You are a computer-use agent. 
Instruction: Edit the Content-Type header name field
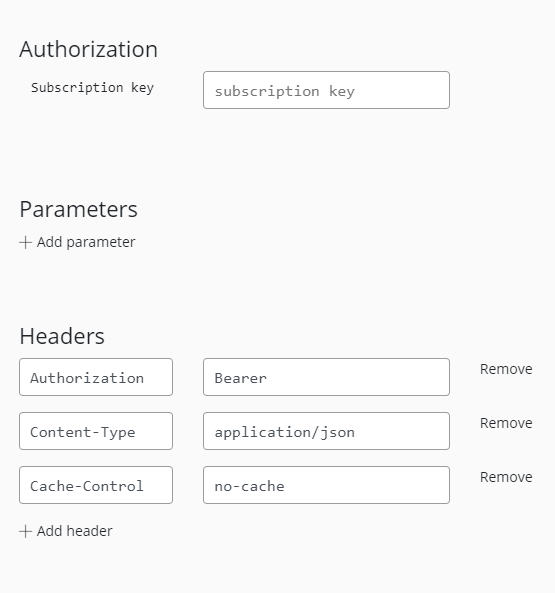[x=96, y=431]
